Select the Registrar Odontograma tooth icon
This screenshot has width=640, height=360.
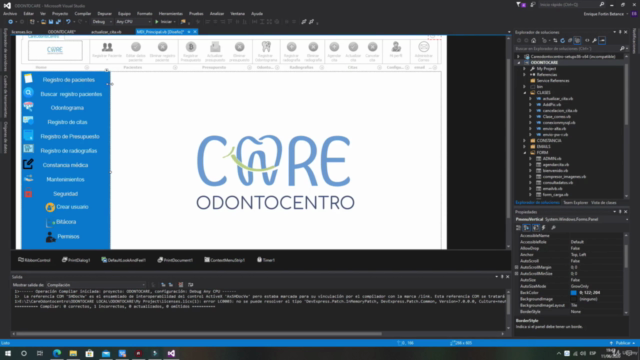click(x=266, y=47)
